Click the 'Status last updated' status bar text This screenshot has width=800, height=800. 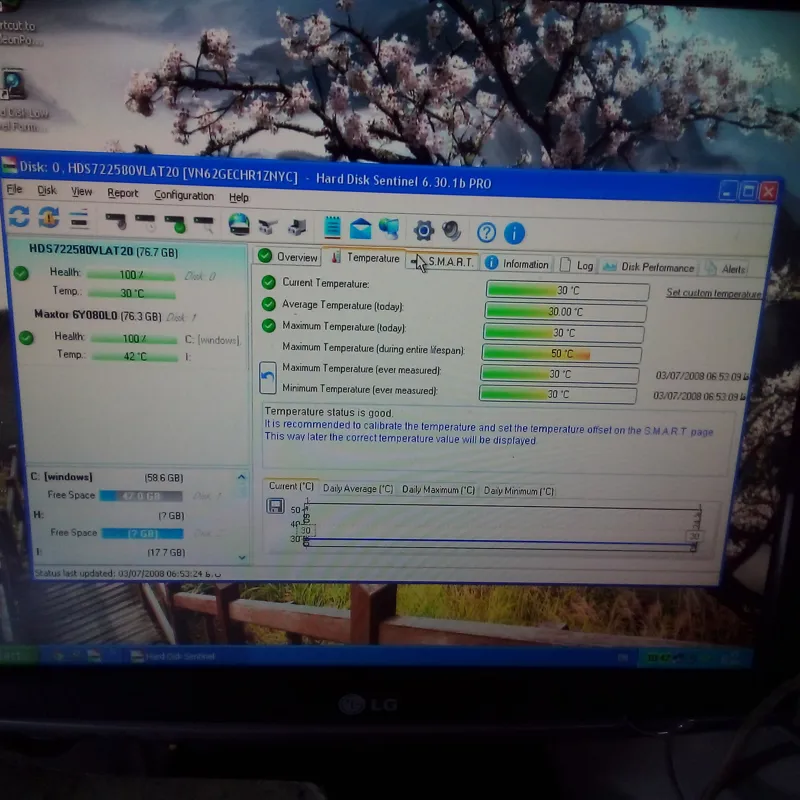[128, 573]
